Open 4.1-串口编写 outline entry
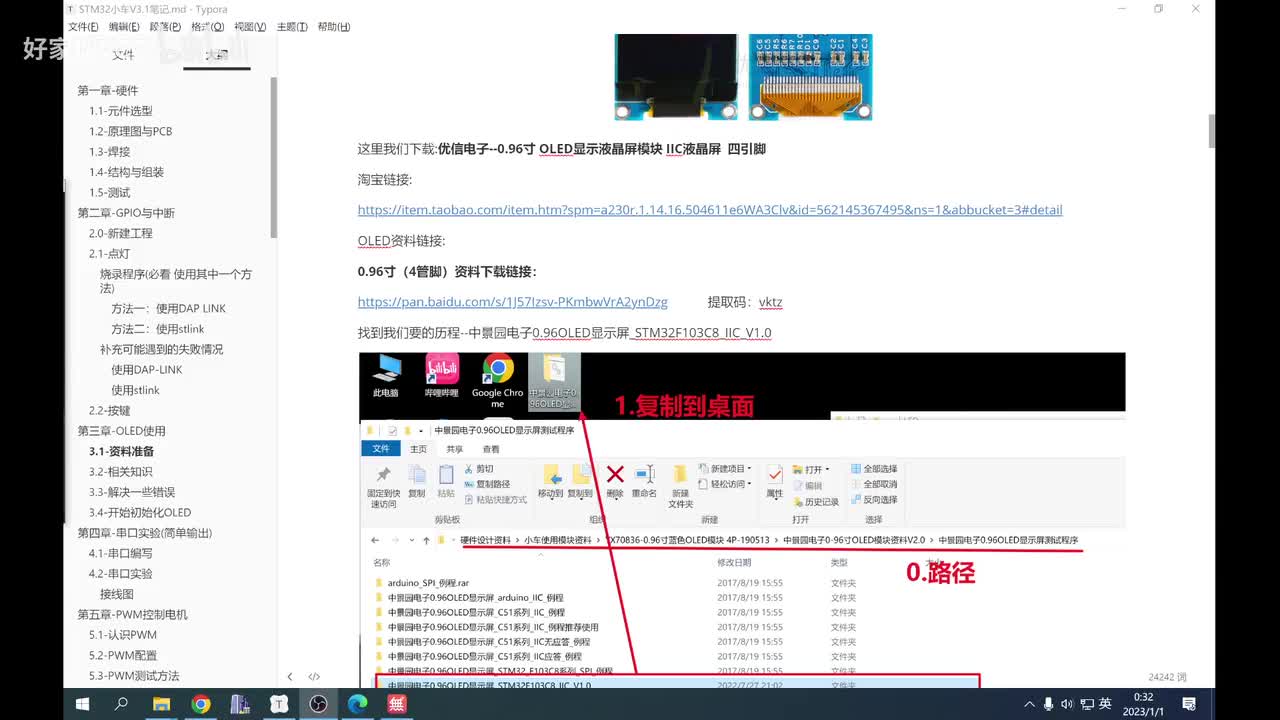 (121, 554)
